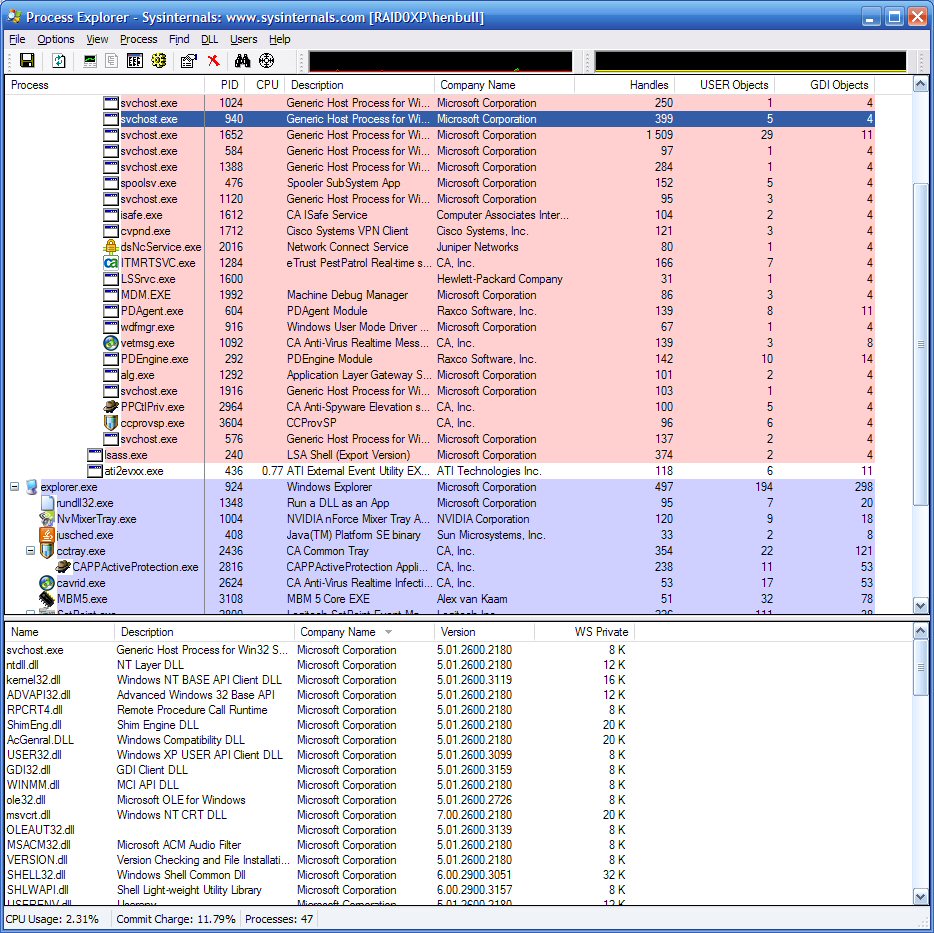Open the DLL menu
Image resolution: width=934 pixels, height=933 pixels.
(x=210, y=39)
